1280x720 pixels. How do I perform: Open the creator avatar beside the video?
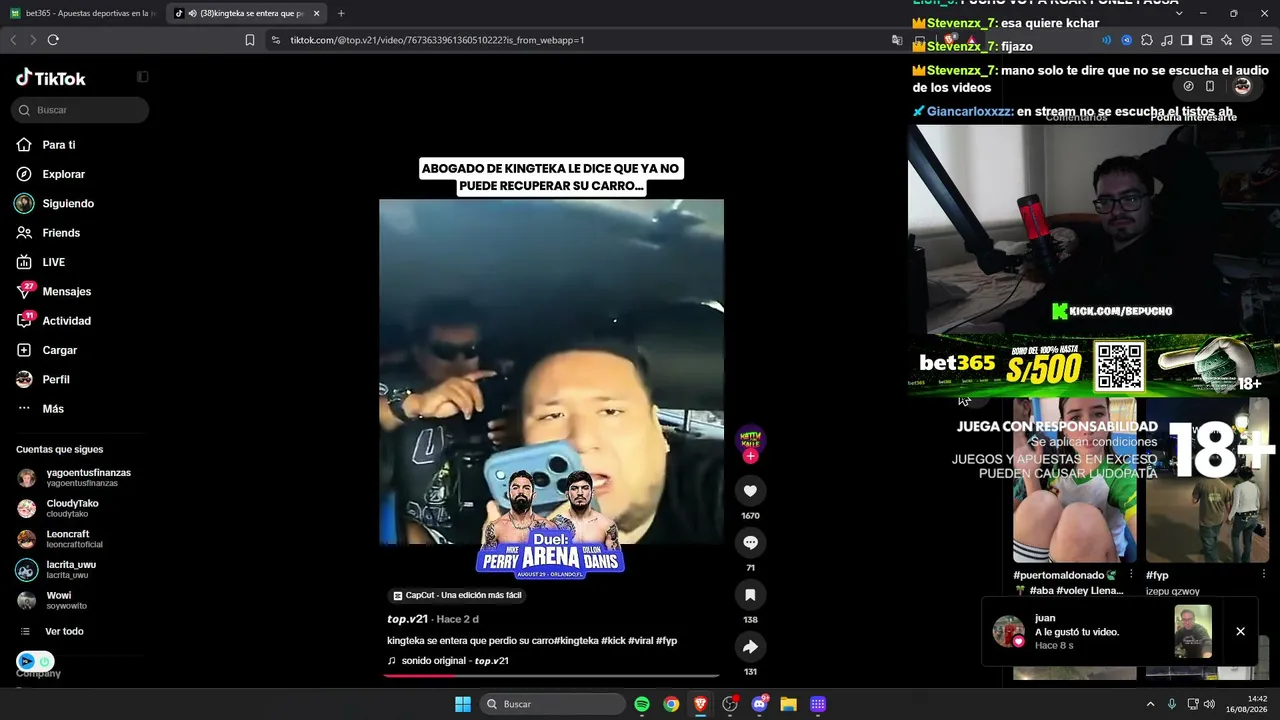click(750, 438)
